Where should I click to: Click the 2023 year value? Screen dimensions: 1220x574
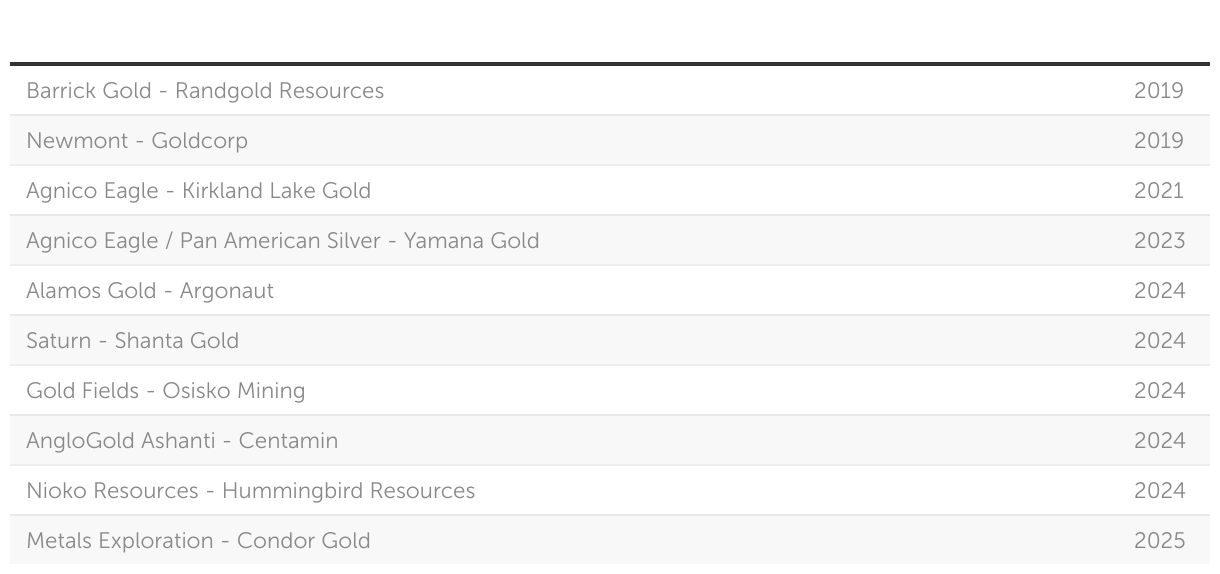pos(1159,241)
